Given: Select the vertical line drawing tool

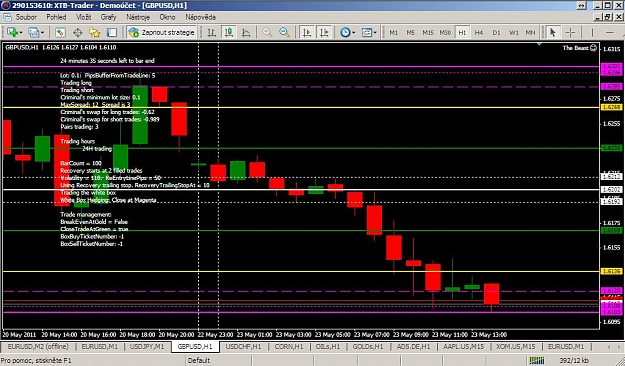Looking at the screenshot, I should [592, 32].
